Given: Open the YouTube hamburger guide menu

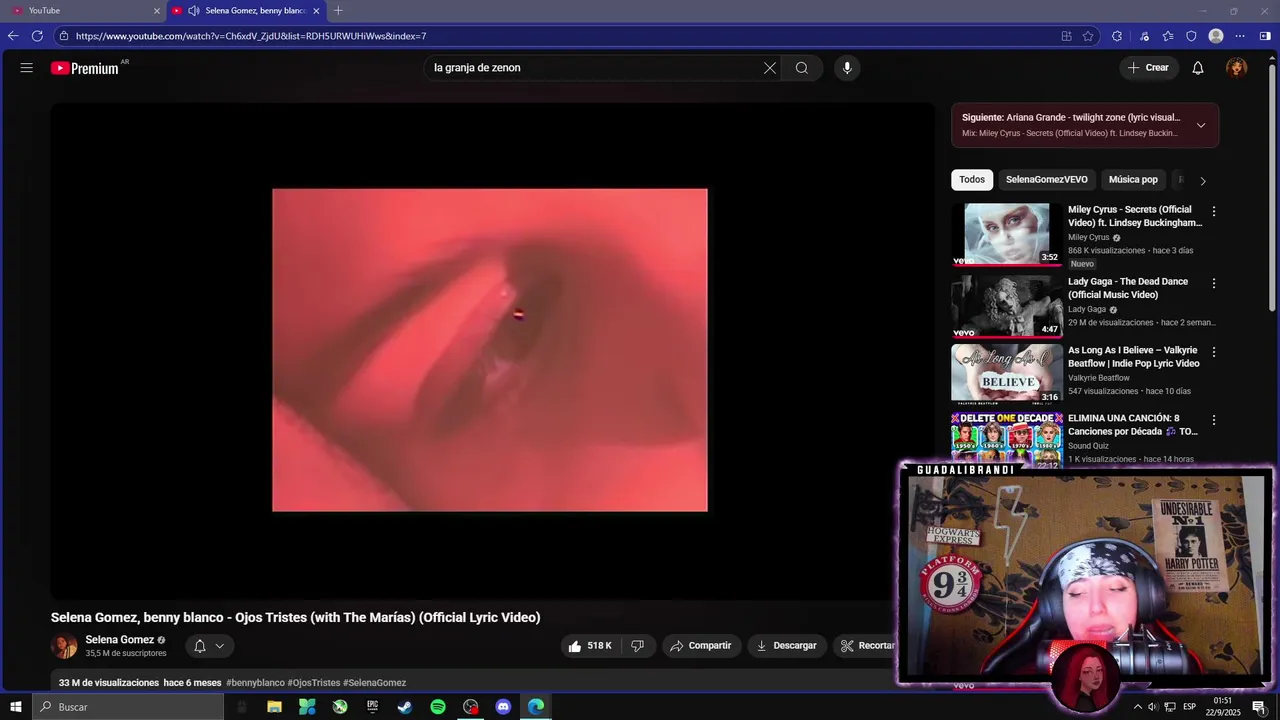Looking at the screenshot, I should (x=27, y=68).
